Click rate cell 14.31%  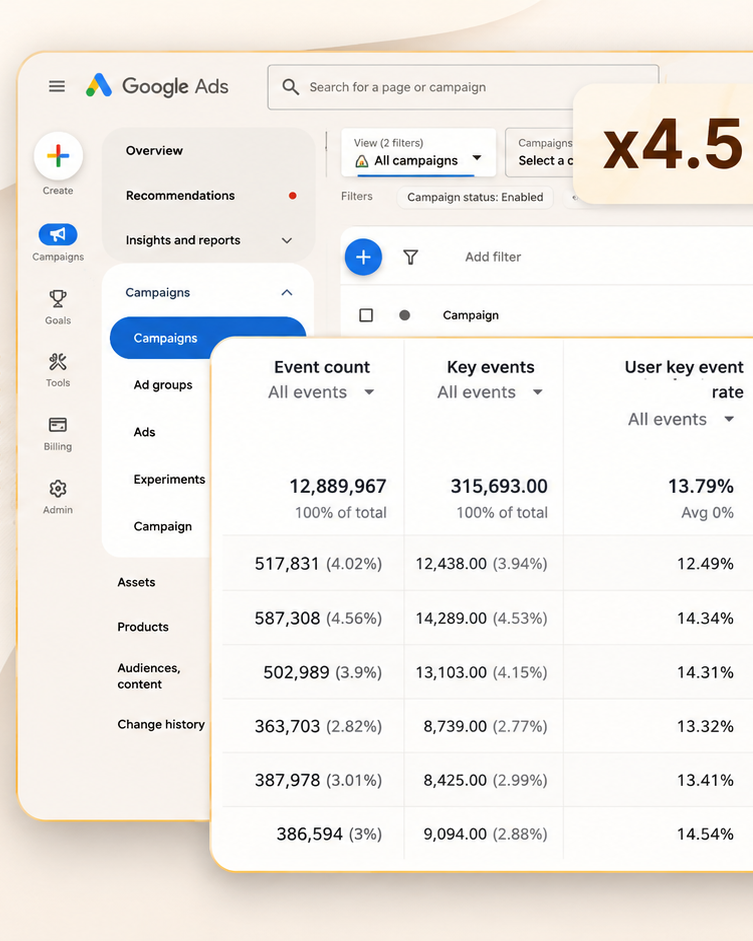[x=705, y=672]
